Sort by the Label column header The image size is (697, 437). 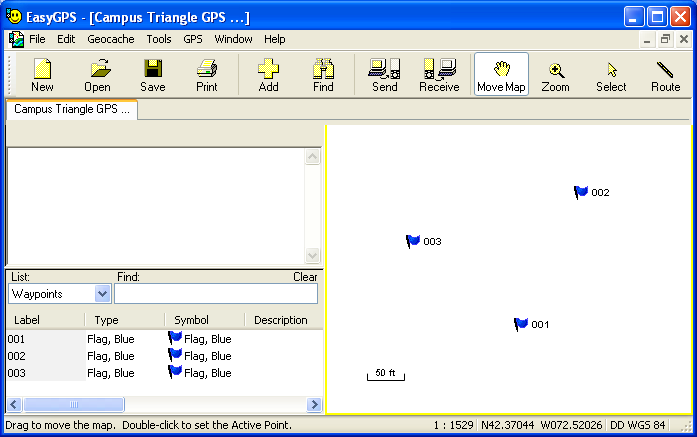point(44,320)
